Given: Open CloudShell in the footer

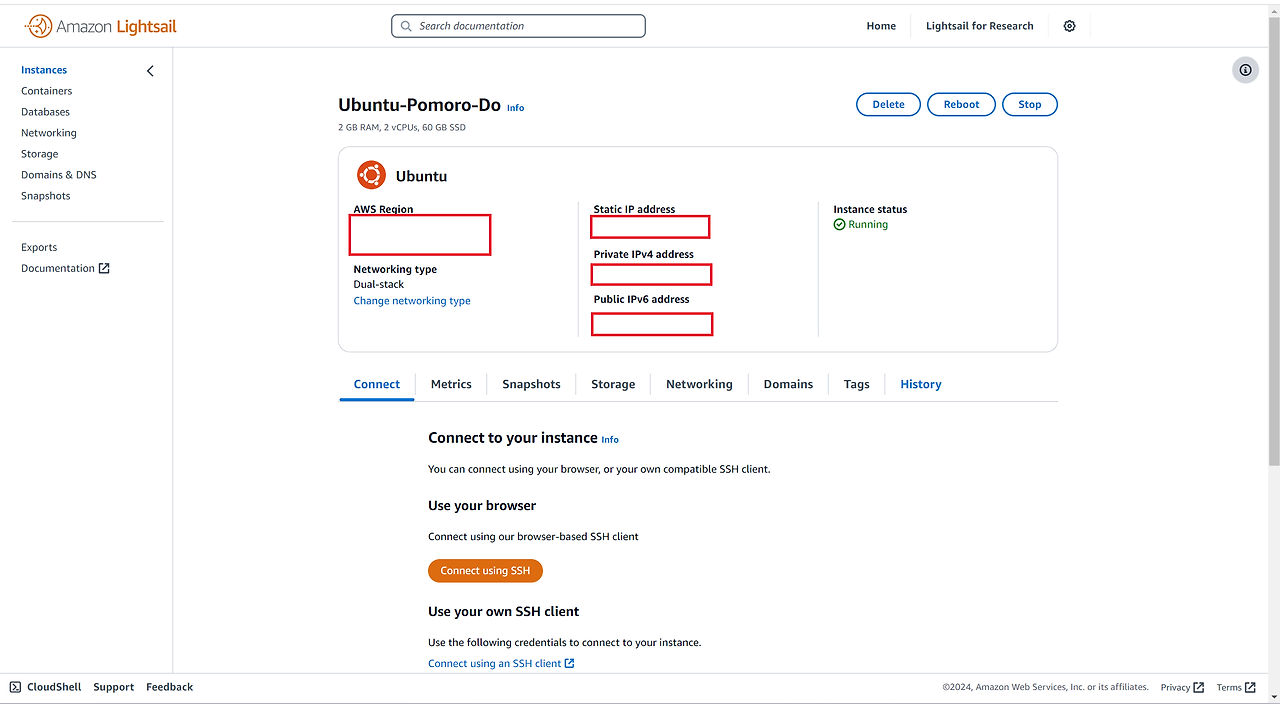Looking at the screenshot, I should point(54,687).
